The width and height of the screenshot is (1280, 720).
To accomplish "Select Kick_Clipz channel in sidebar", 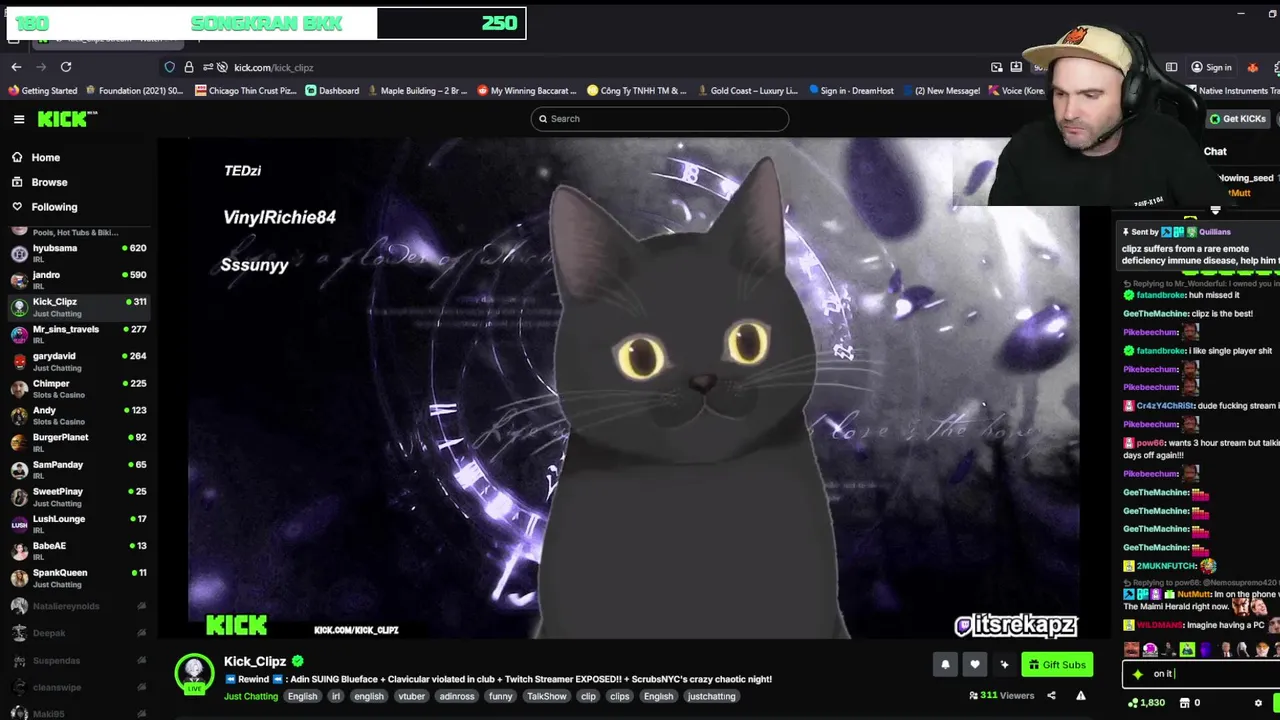I will (80, 307).
